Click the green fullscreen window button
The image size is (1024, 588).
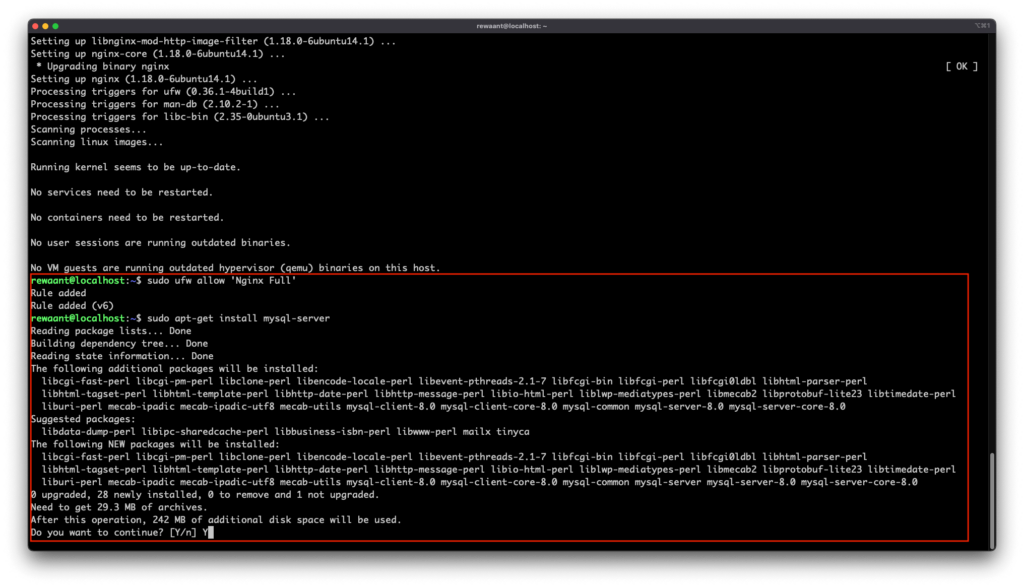point(56,26)
